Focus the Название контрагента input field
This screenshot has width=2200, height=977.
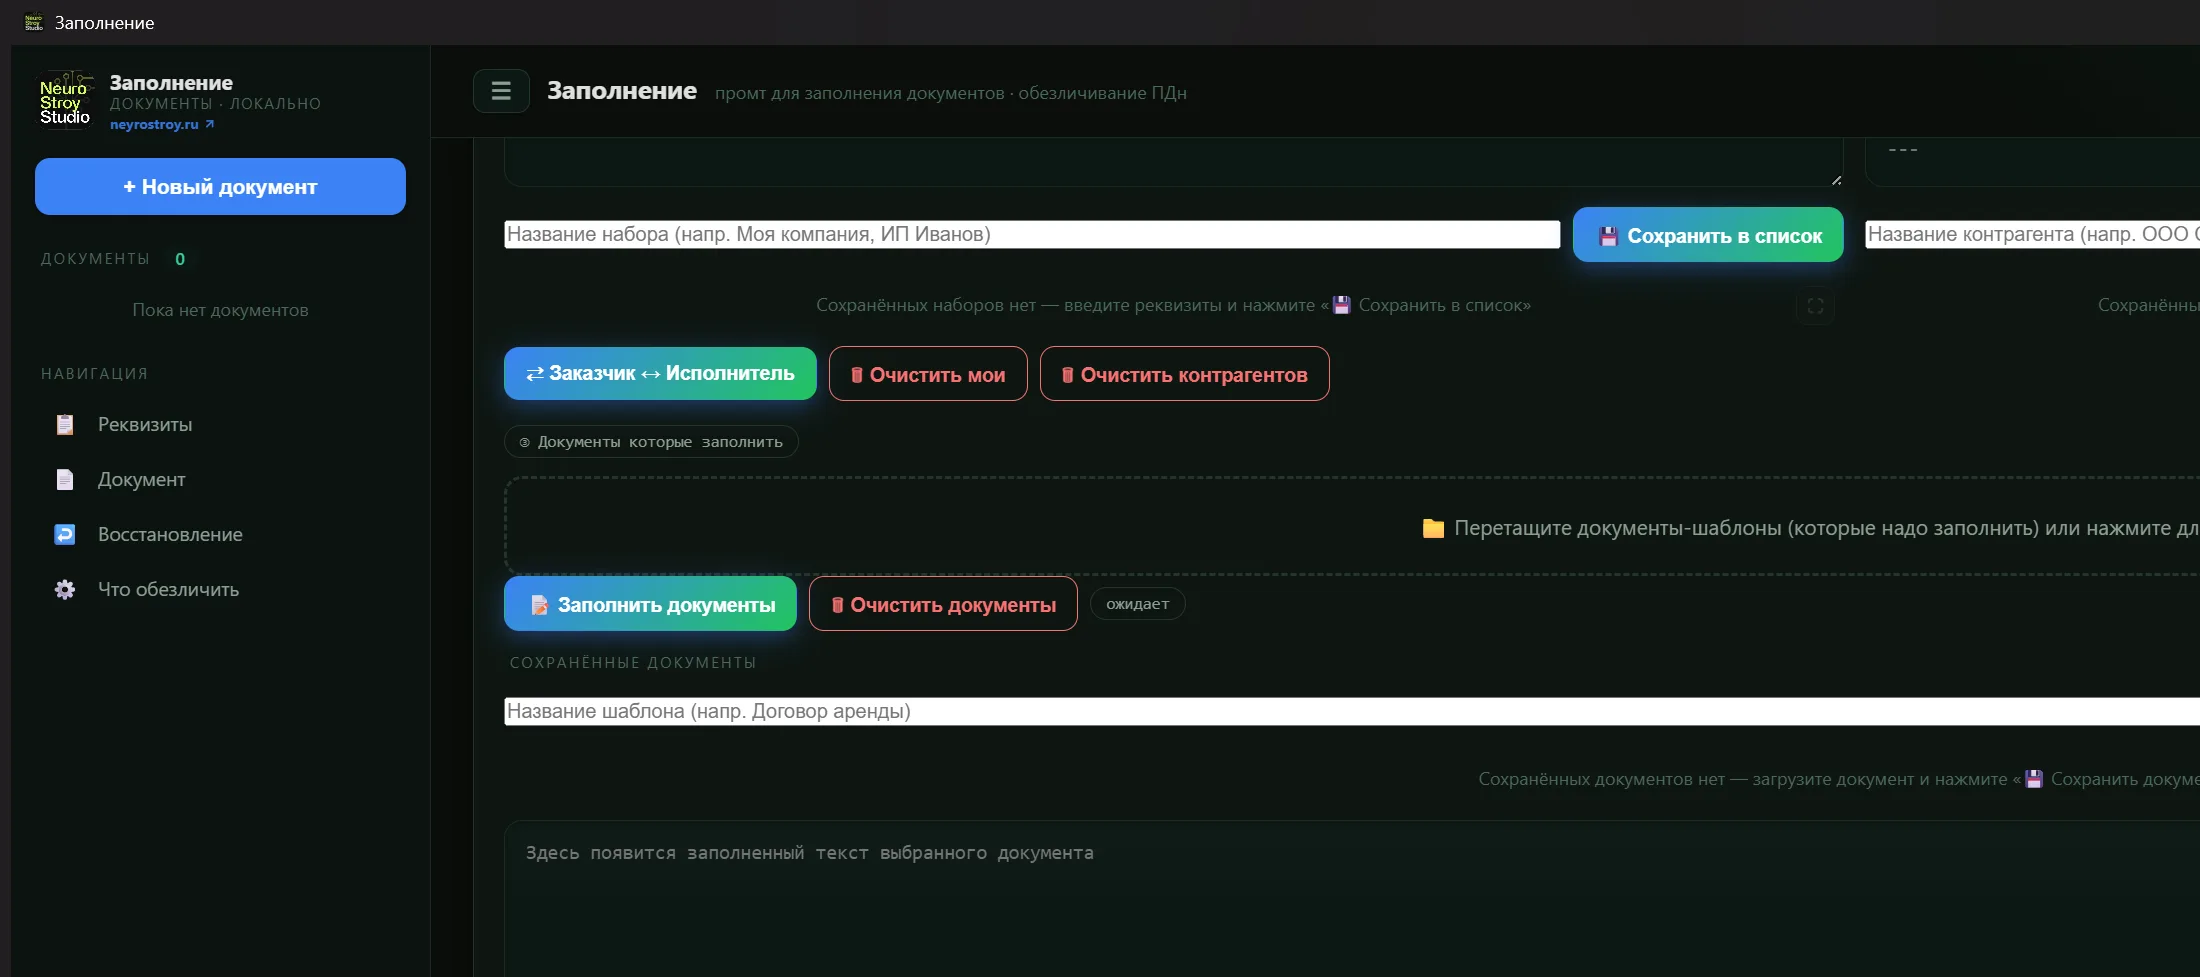coord(2033,234)
